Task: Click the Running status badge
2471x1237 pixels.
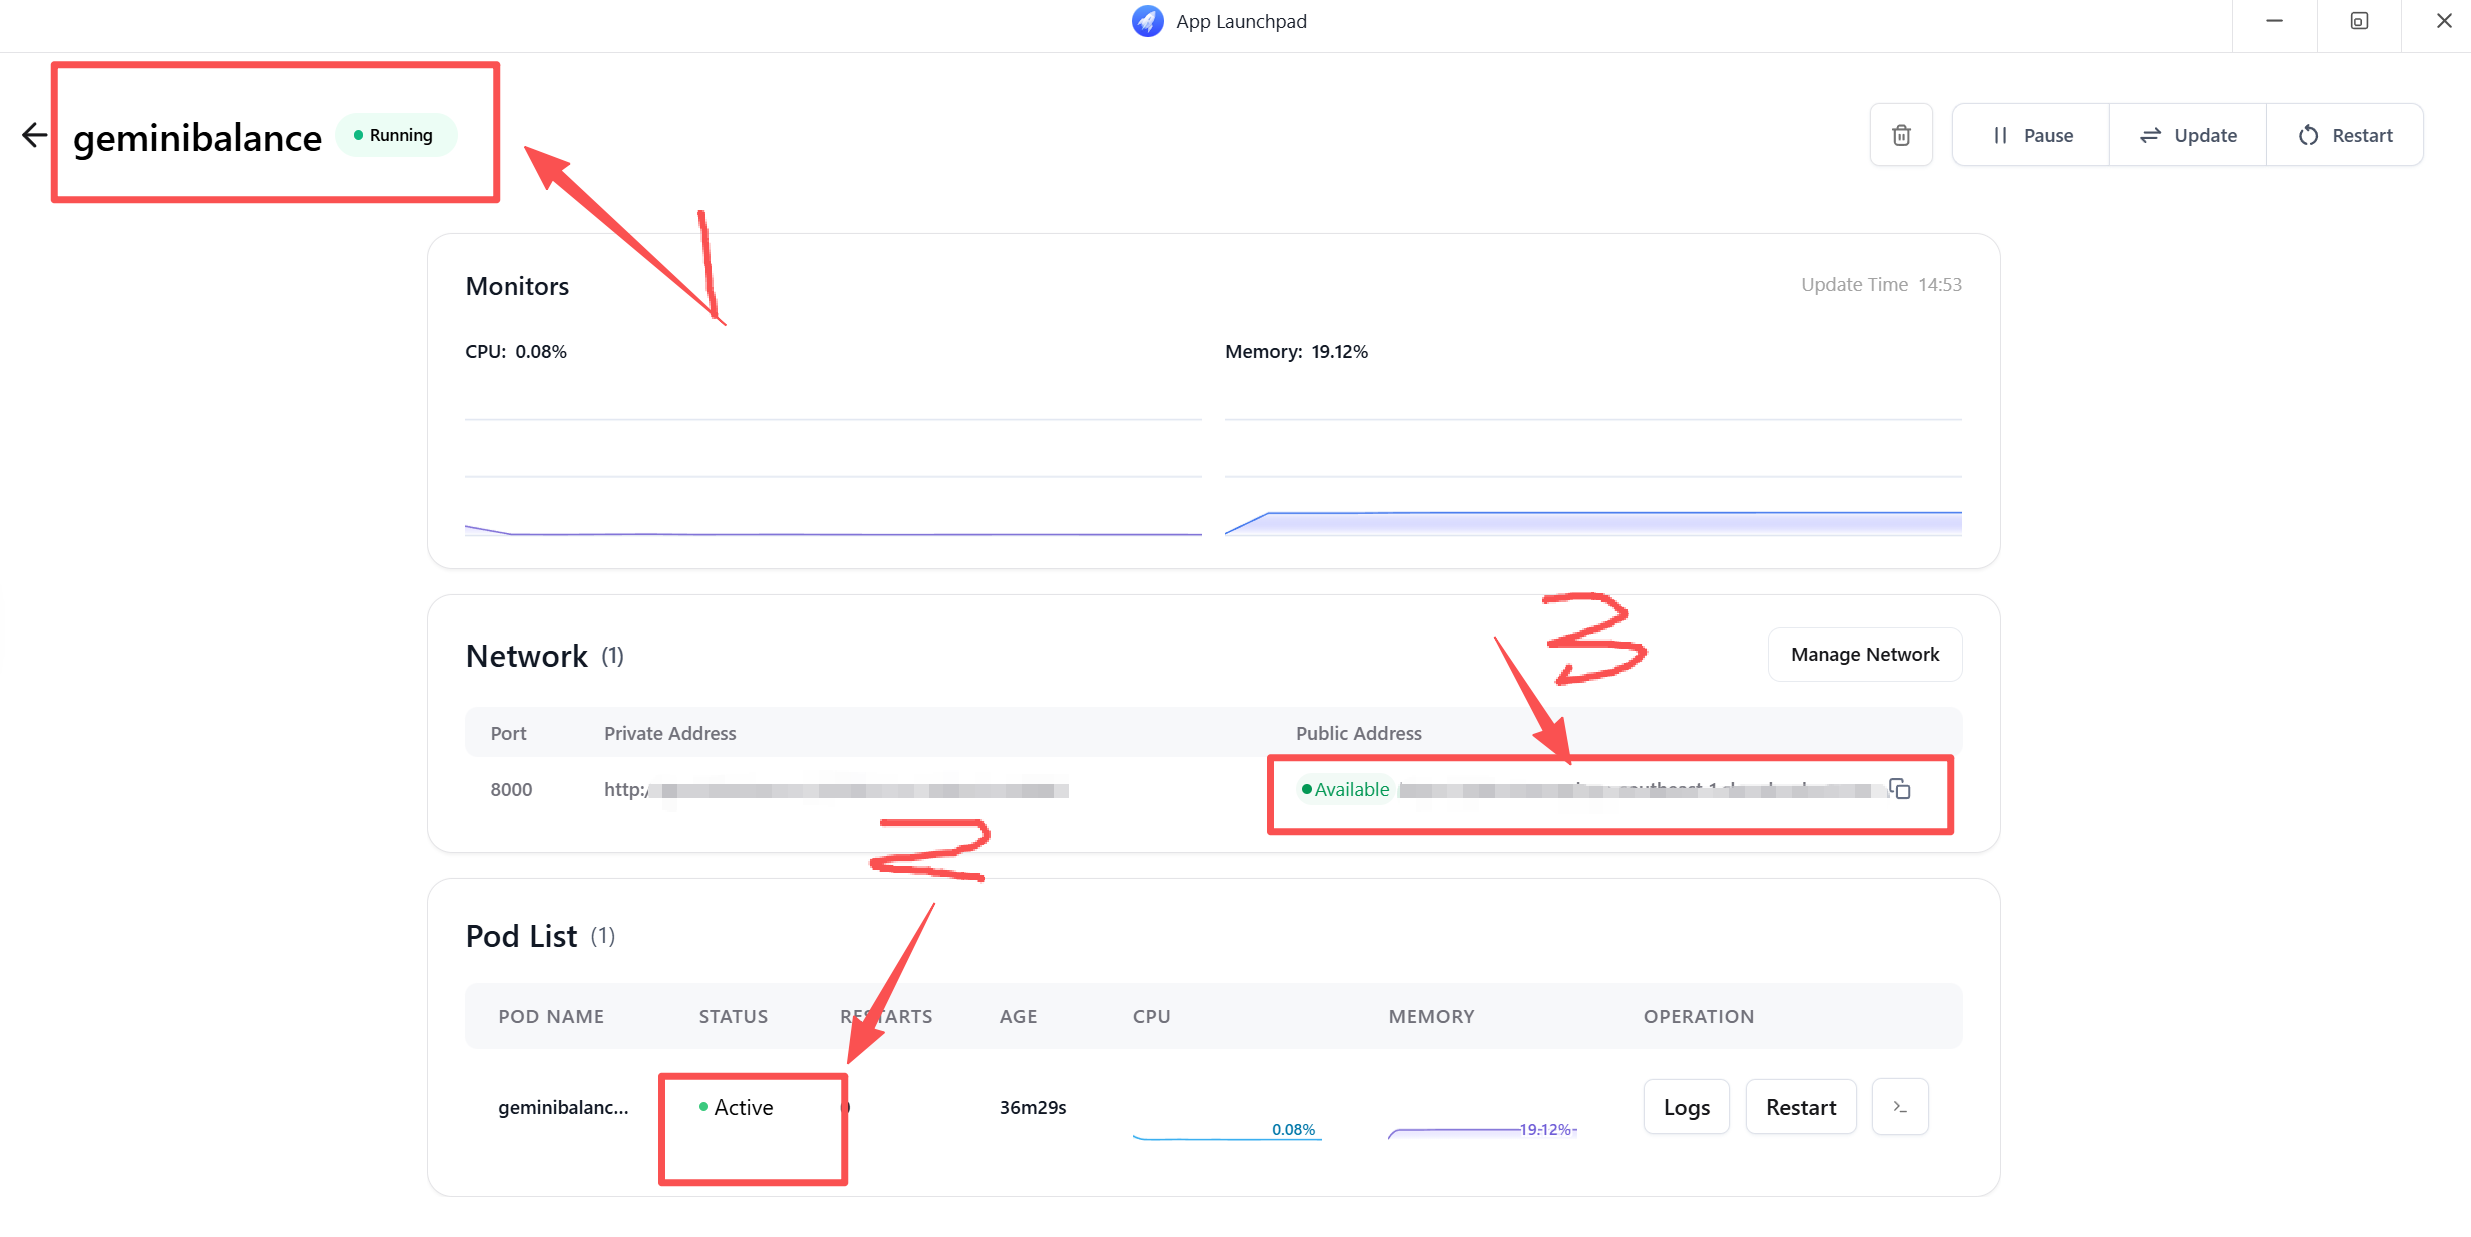Action: click(394, 135)
